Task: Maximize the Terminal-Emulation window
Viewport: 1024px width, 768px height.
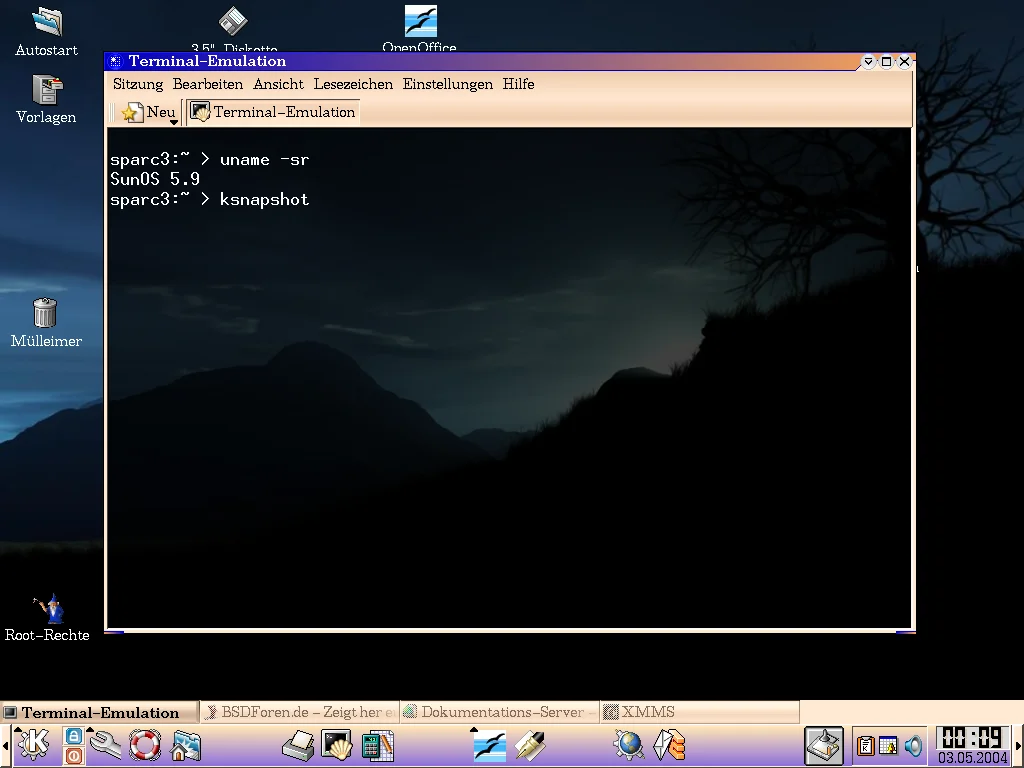Action: [x=886, y=62]
